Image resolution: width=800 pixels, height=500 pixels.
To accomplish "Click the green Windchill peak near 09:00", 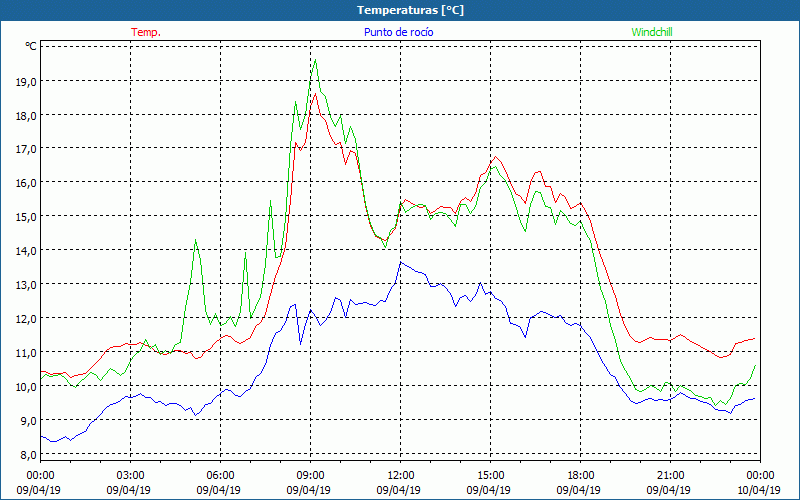I will [315, 60].
